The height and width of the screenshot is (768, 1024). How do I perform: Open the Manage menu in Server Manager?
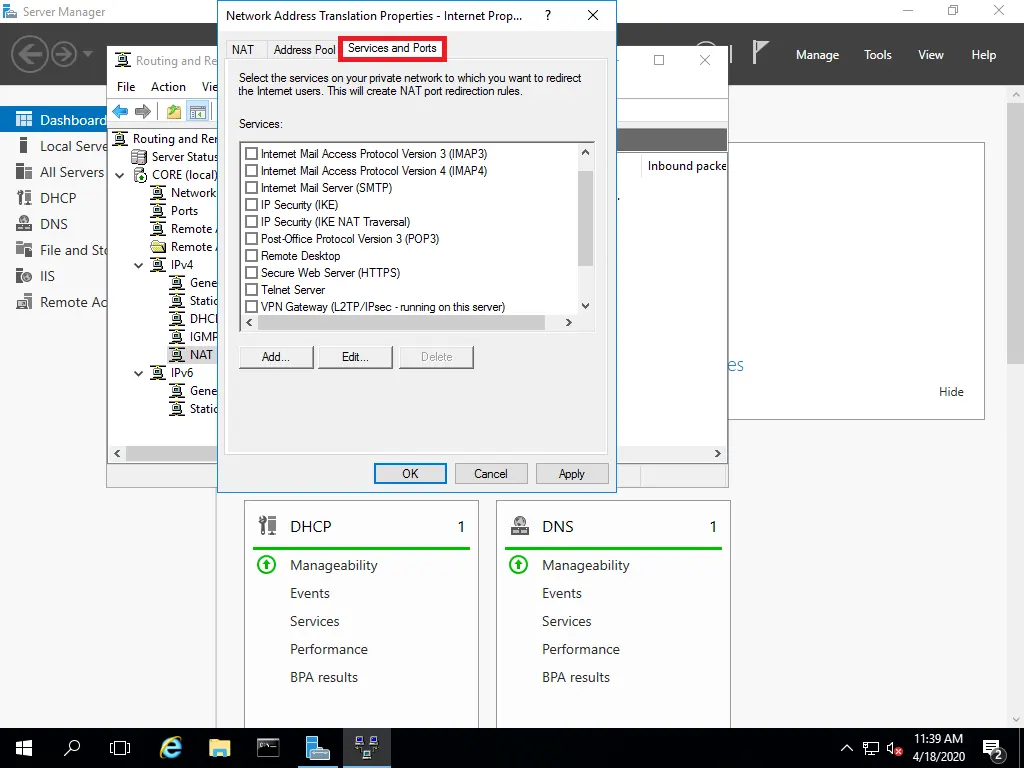click(817, 55)
